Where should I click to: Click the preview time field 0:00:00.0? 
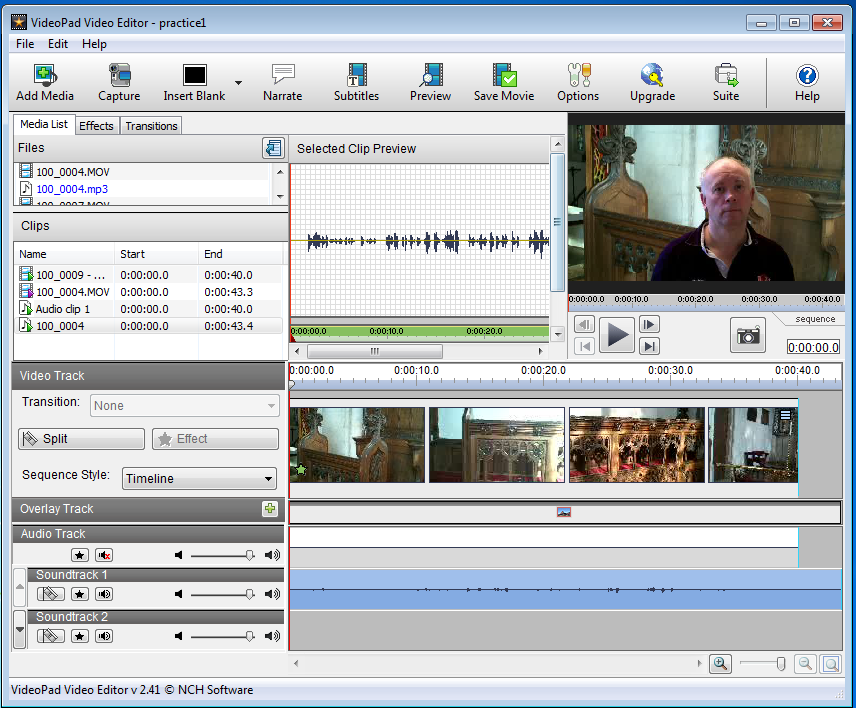point(813,347)
